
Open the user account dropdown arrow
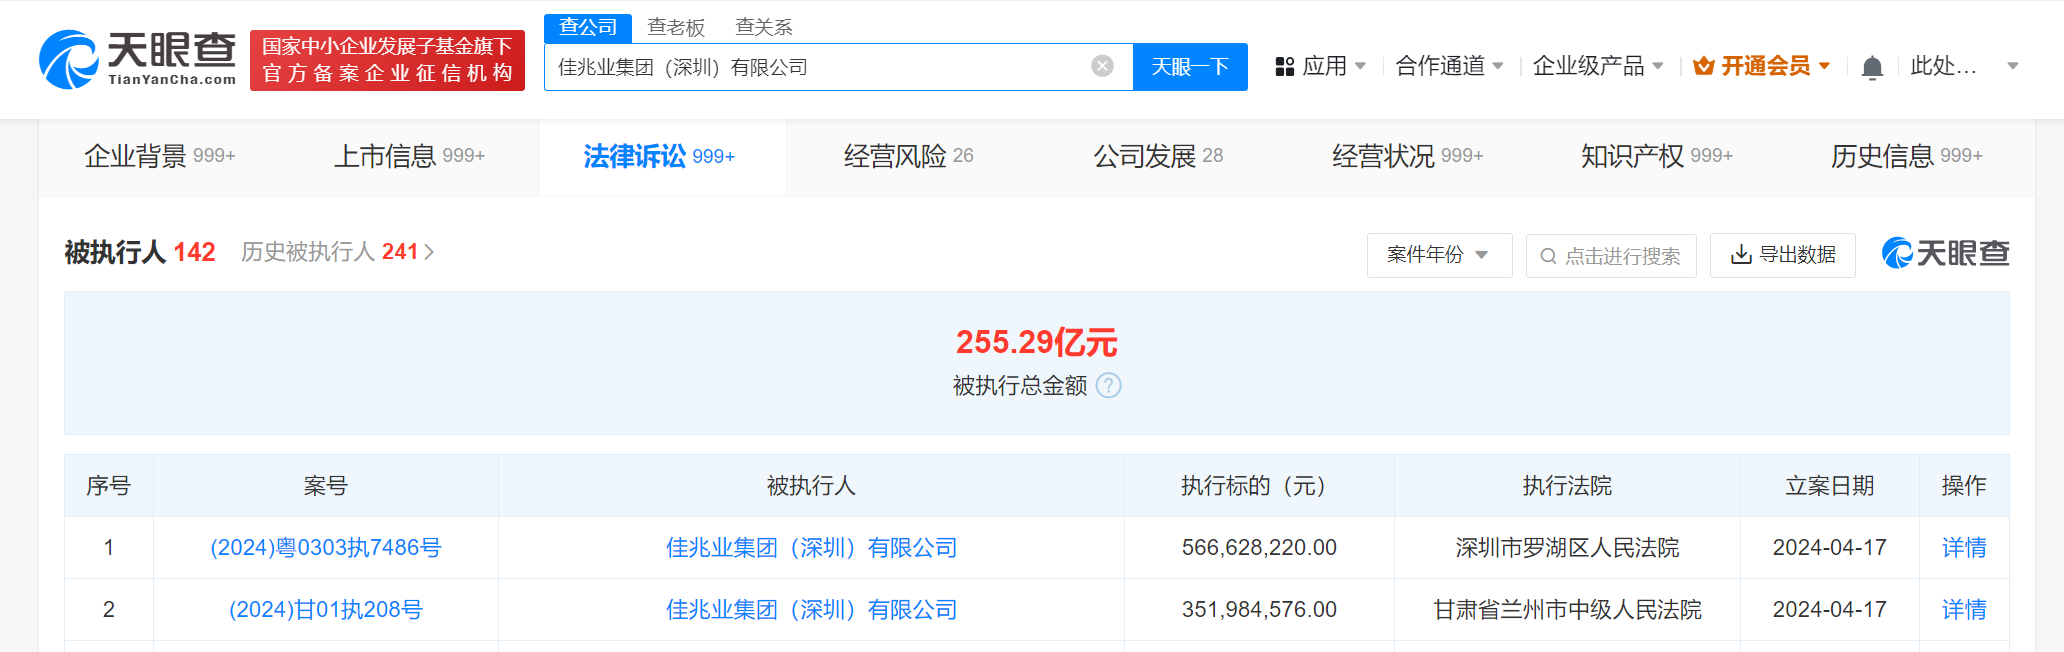tap(2013, 66)
